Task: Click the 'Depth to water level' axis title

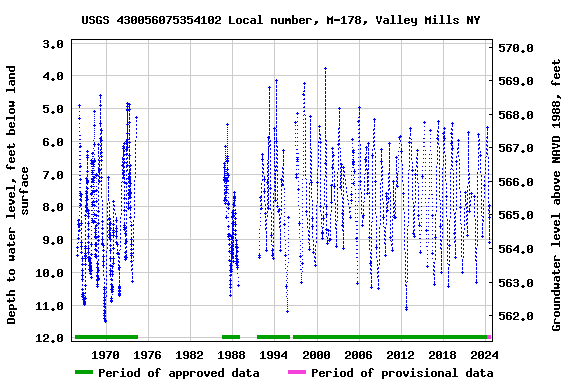Action: [x=17, y=195]
